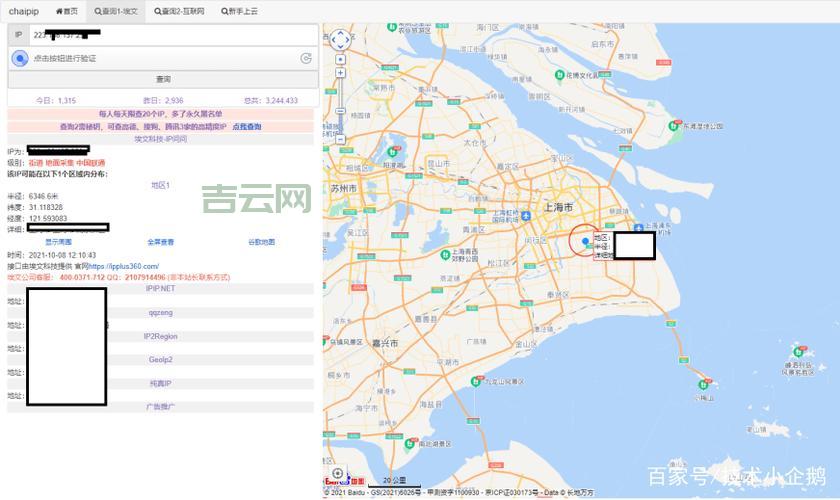Click the 显示周围 link

[58, 242]
